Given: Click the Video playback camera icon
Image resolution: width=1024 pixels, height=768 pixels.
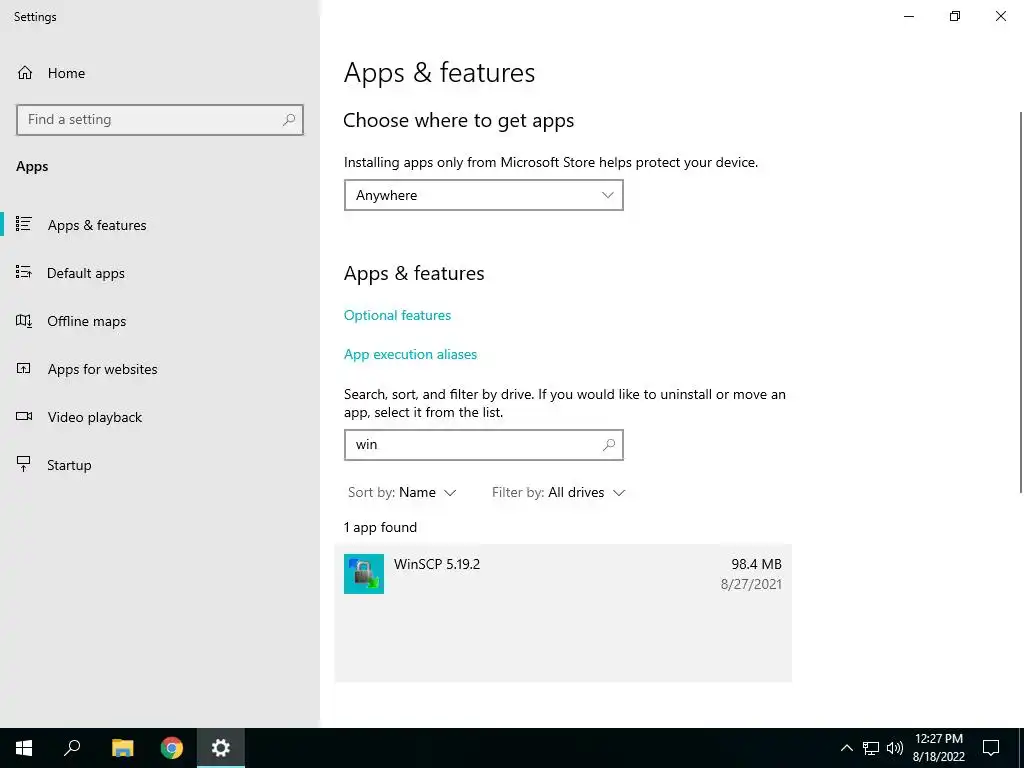Looking at the screenshot, I should tap(24, 416).
